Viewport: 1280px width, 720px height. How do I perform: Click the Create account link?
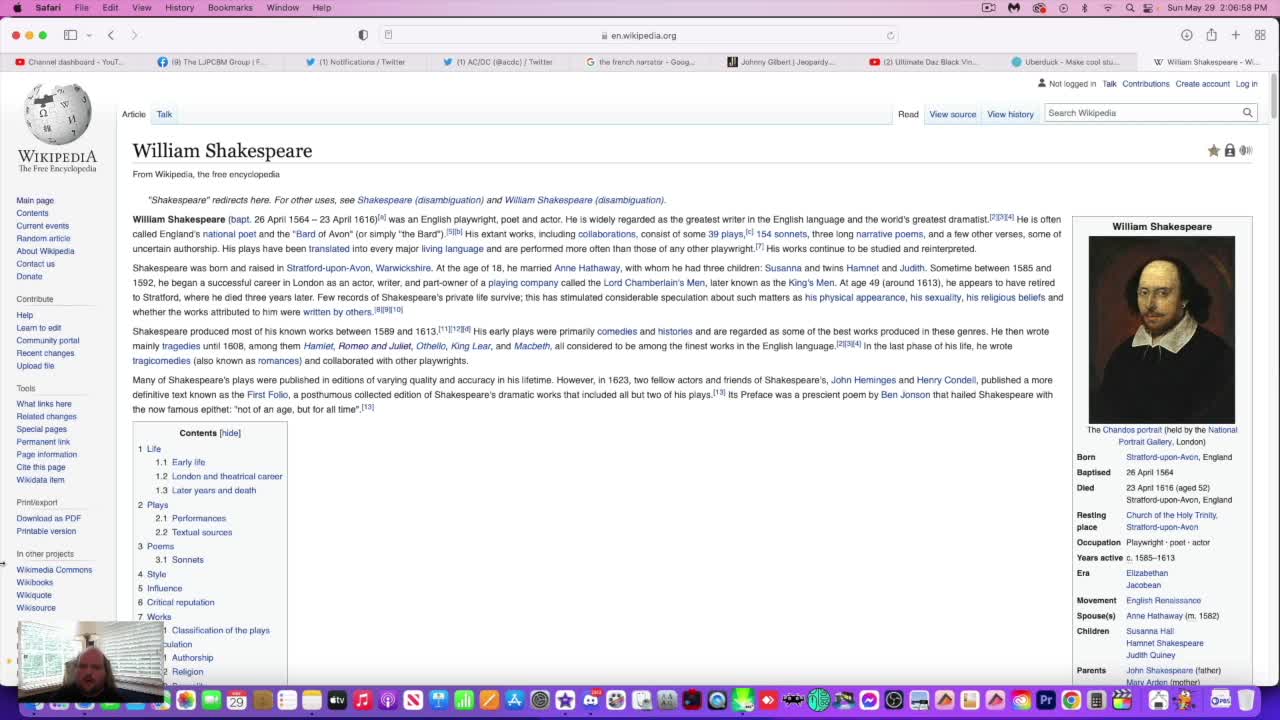pyautogui.click(x=1202, y=84)
